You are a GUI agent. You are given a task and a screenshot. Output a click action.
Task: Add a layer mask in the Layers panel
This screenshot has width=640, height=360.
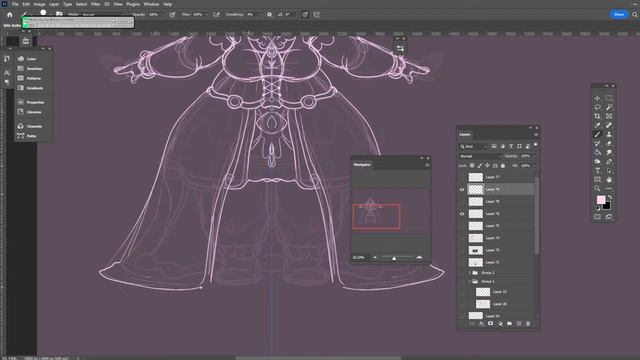(491, 324)
